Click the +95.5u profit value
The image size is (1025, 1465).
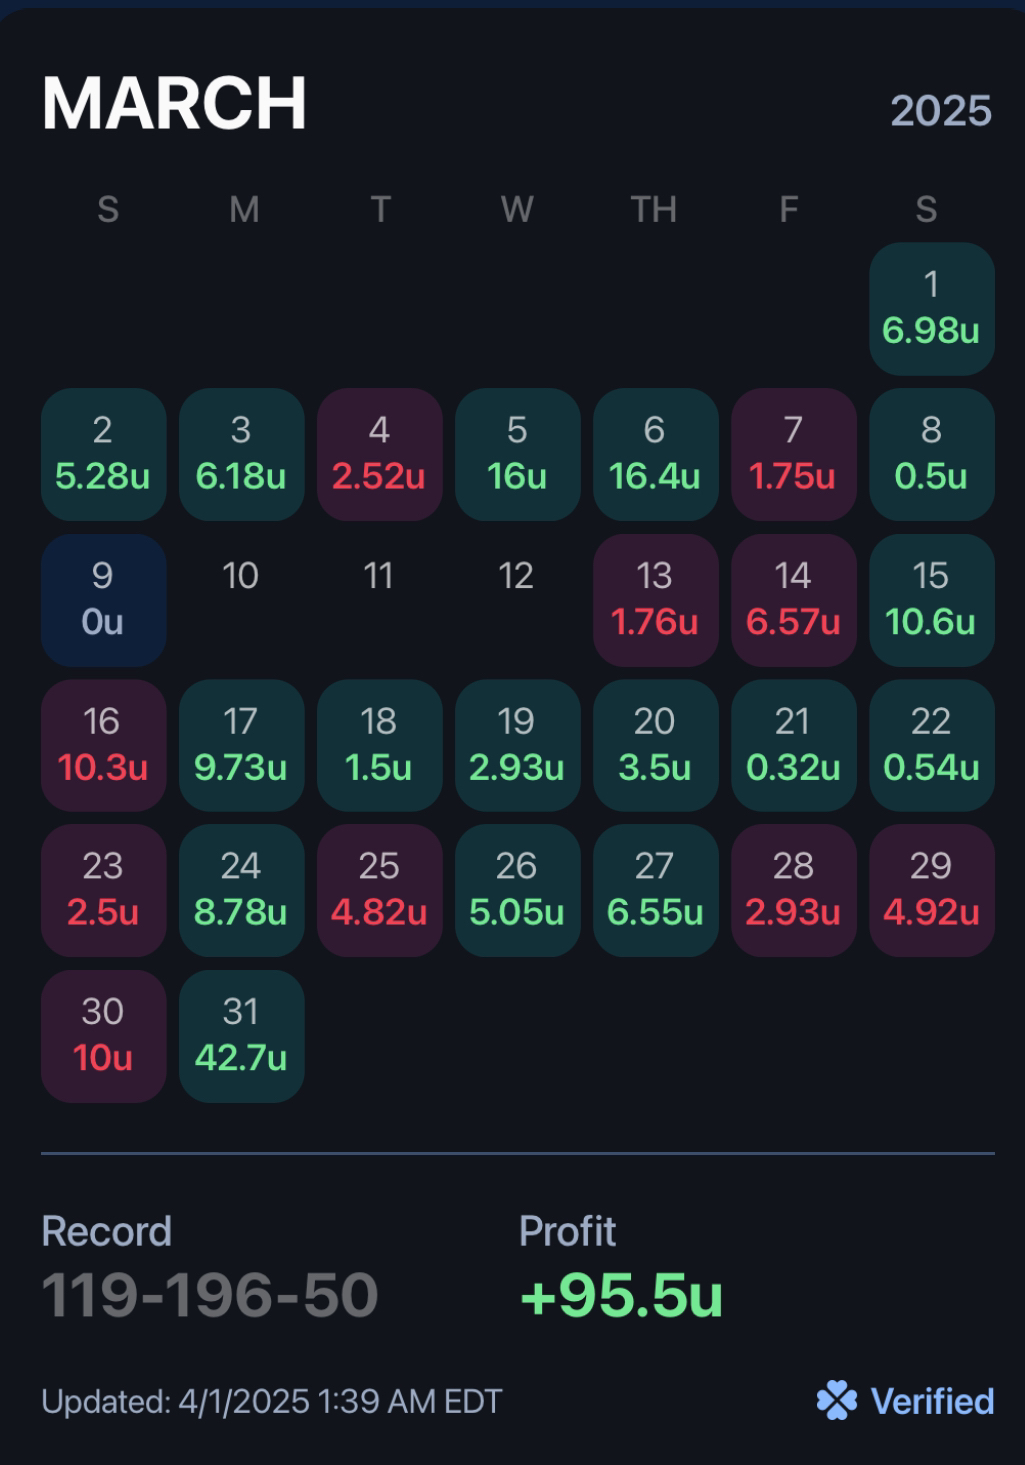pyautogui.click(x=621, y=1295)
